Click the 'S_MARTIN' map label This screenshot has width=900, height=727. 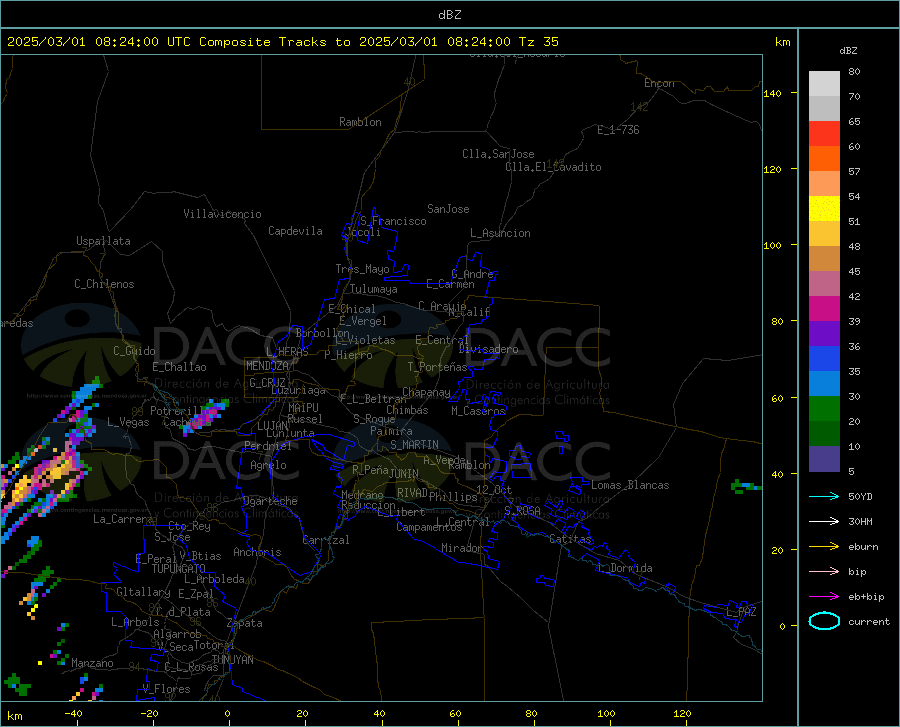[414, 445]
